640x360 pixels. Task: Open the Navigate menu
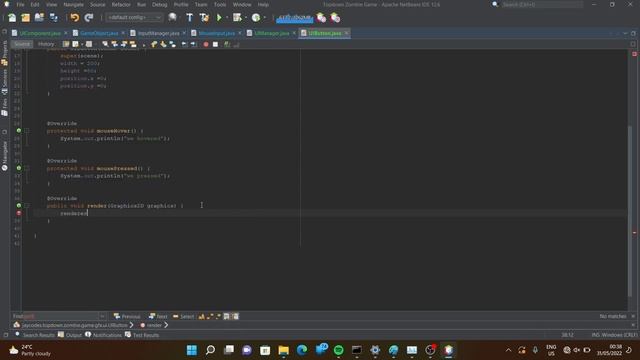pyautogui.click(x=73, y=4)
